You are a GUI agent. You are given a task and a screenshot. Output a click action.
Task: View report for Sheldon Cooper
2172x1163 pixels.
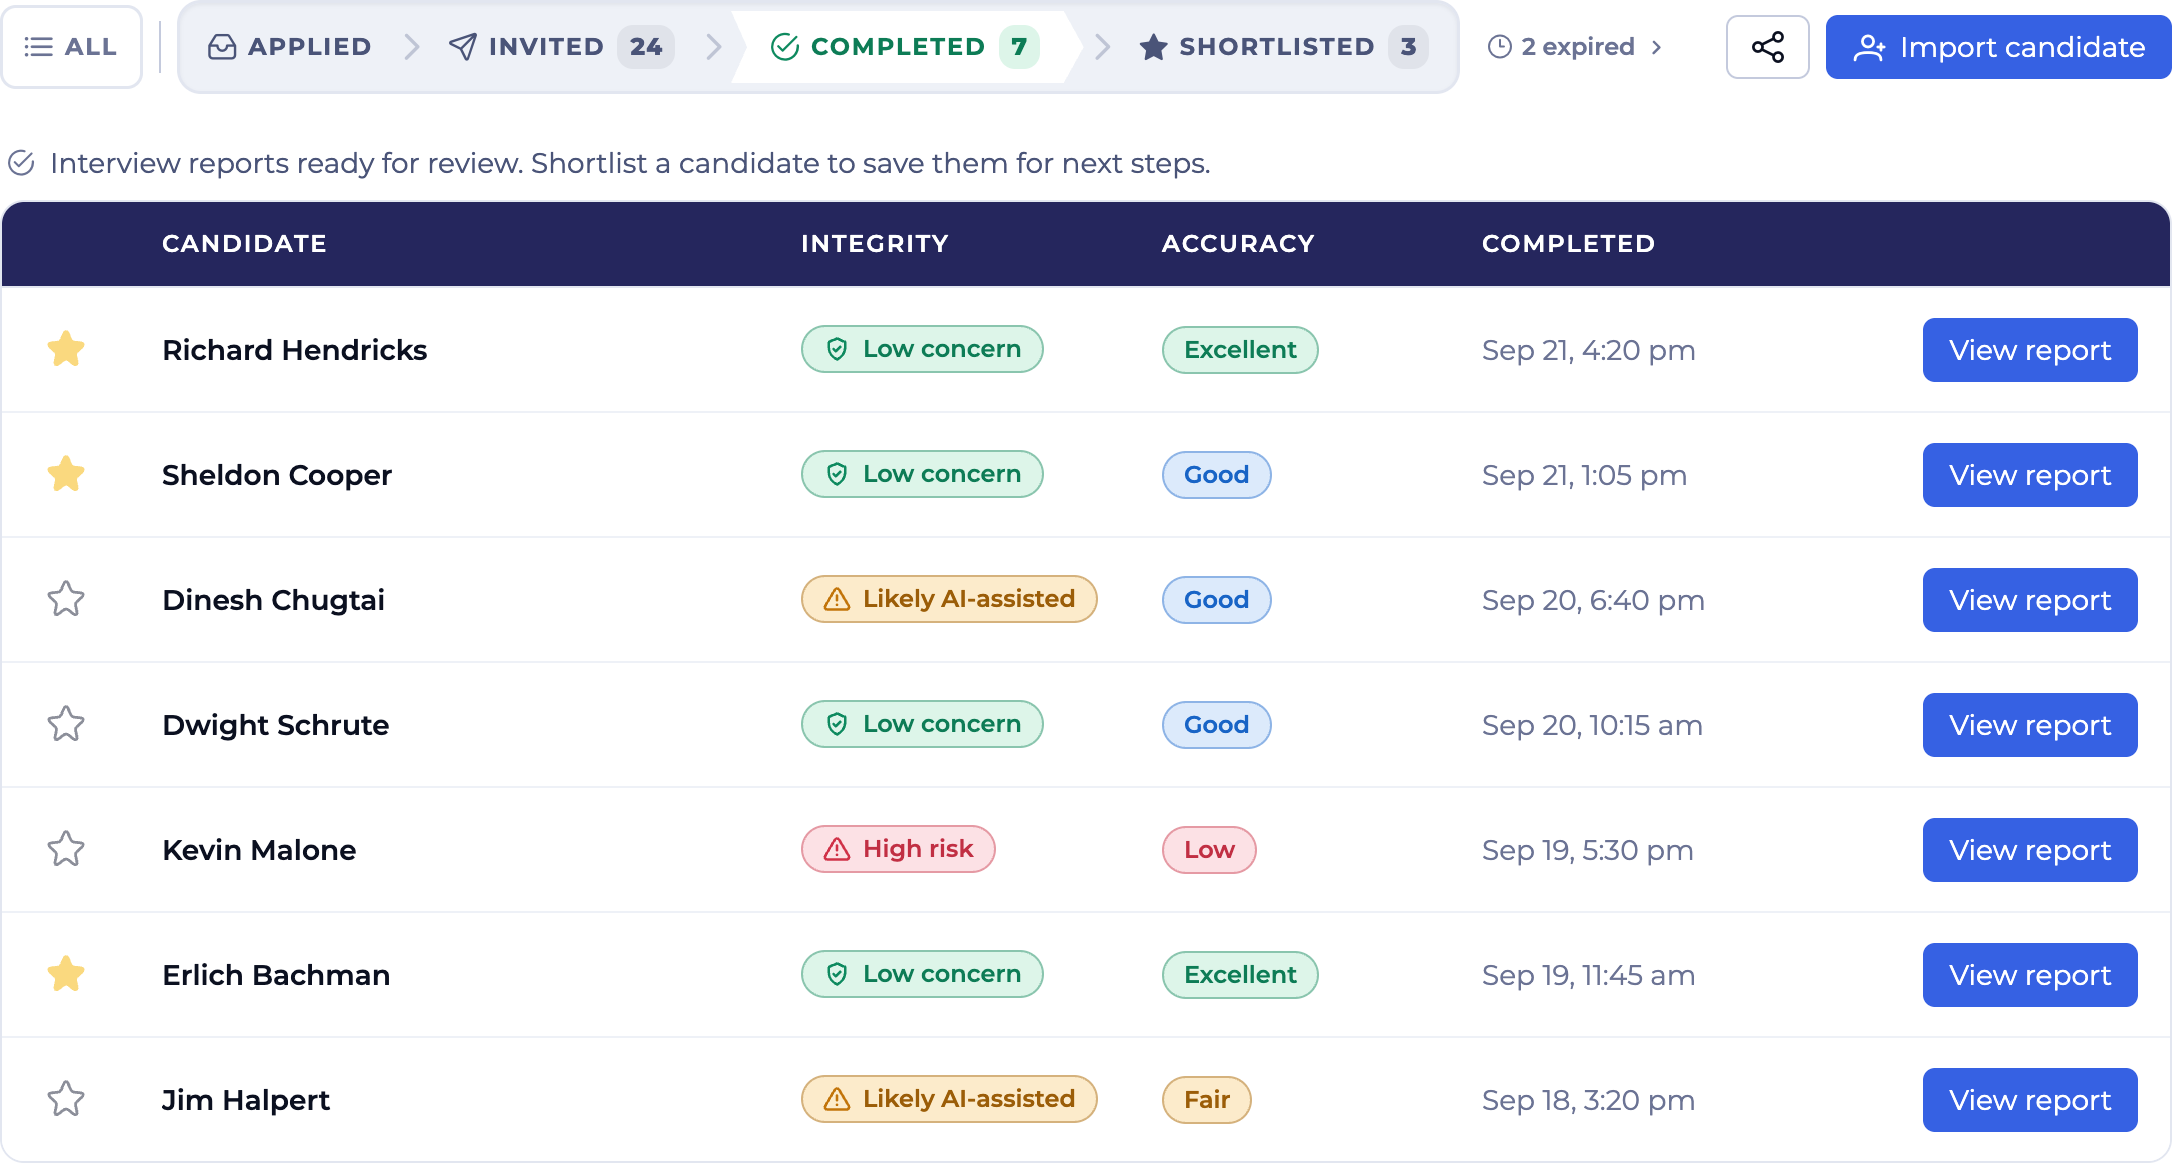pos(2030,475)
